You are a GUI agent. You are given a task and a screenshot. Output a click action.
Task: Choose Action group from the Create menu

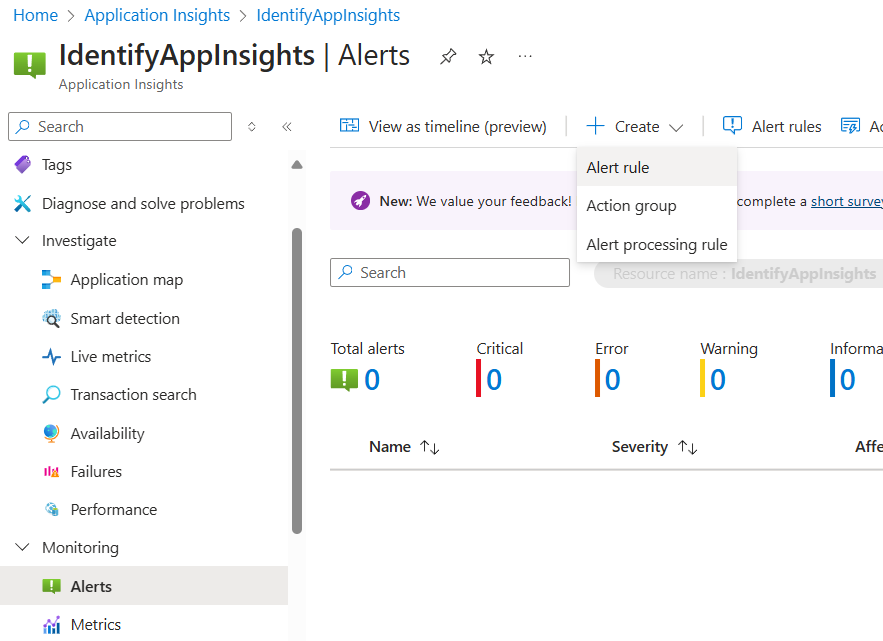point(657,206)
